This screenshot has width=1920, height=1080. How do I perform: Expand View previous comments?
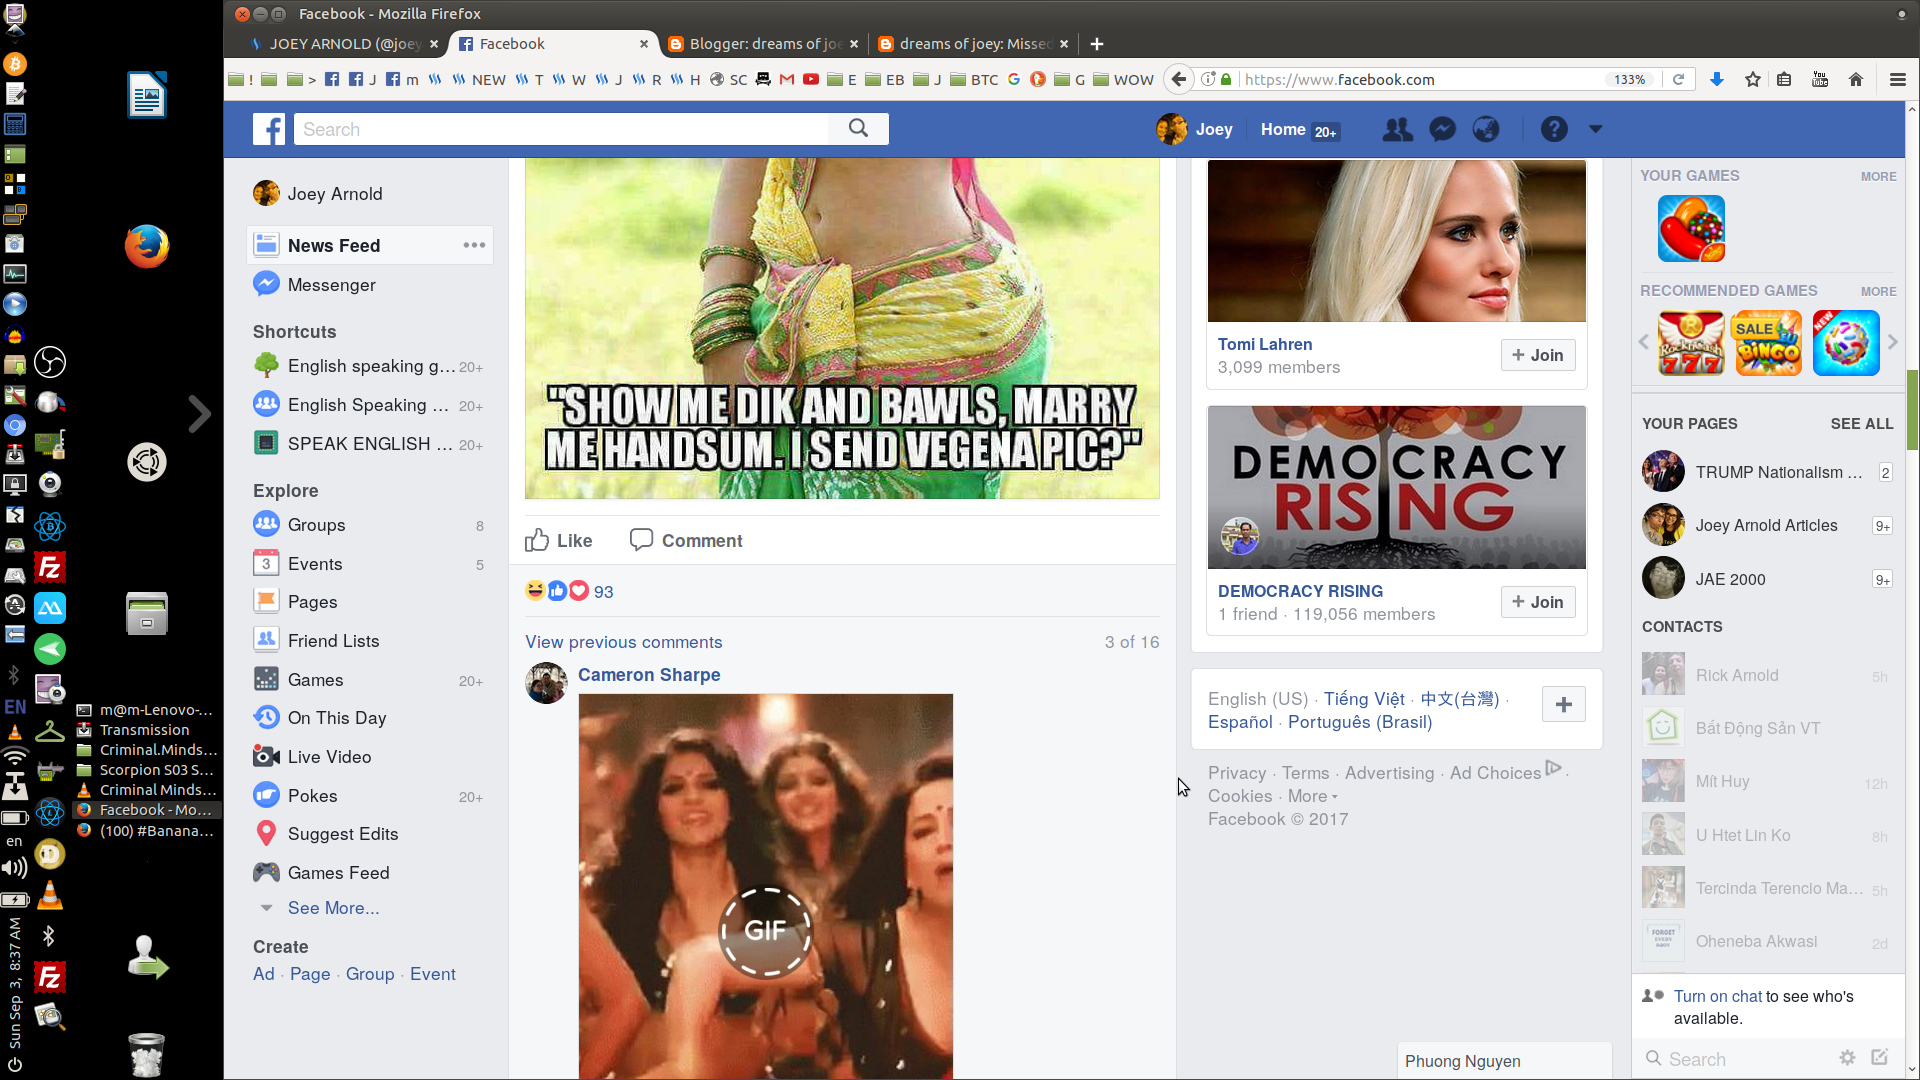(x=623, y=642)
